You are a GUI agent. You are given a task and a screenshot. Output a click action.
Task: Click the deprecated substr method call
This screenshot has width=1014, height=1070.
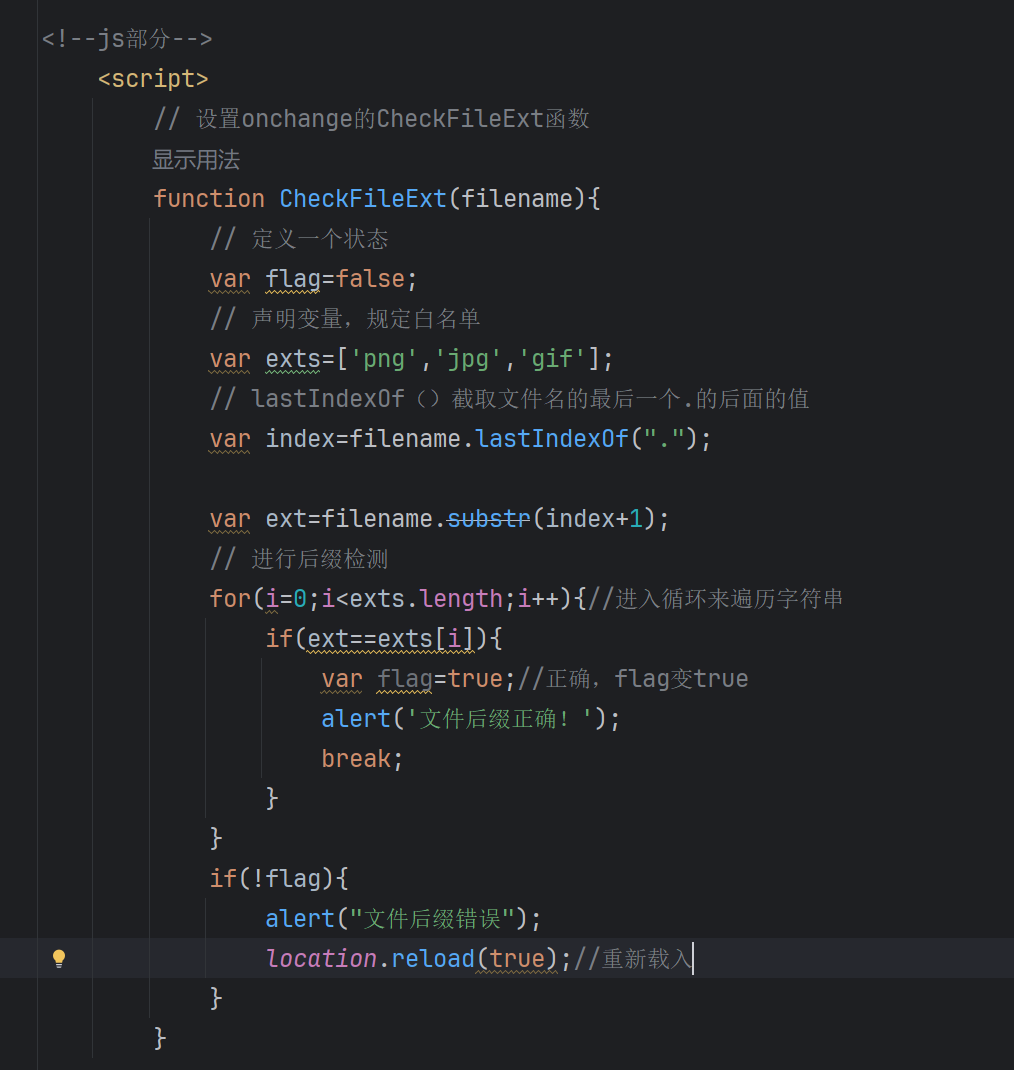point(489,519)
